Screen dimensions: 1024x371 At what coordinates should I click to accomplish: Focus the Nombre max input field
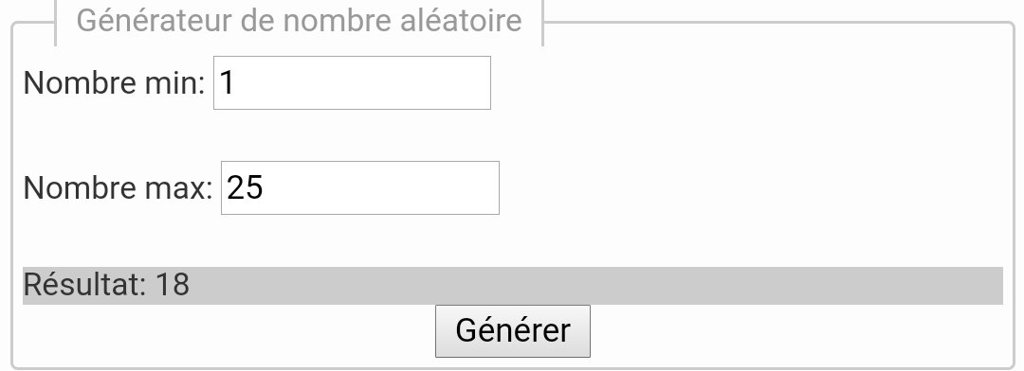360,188
